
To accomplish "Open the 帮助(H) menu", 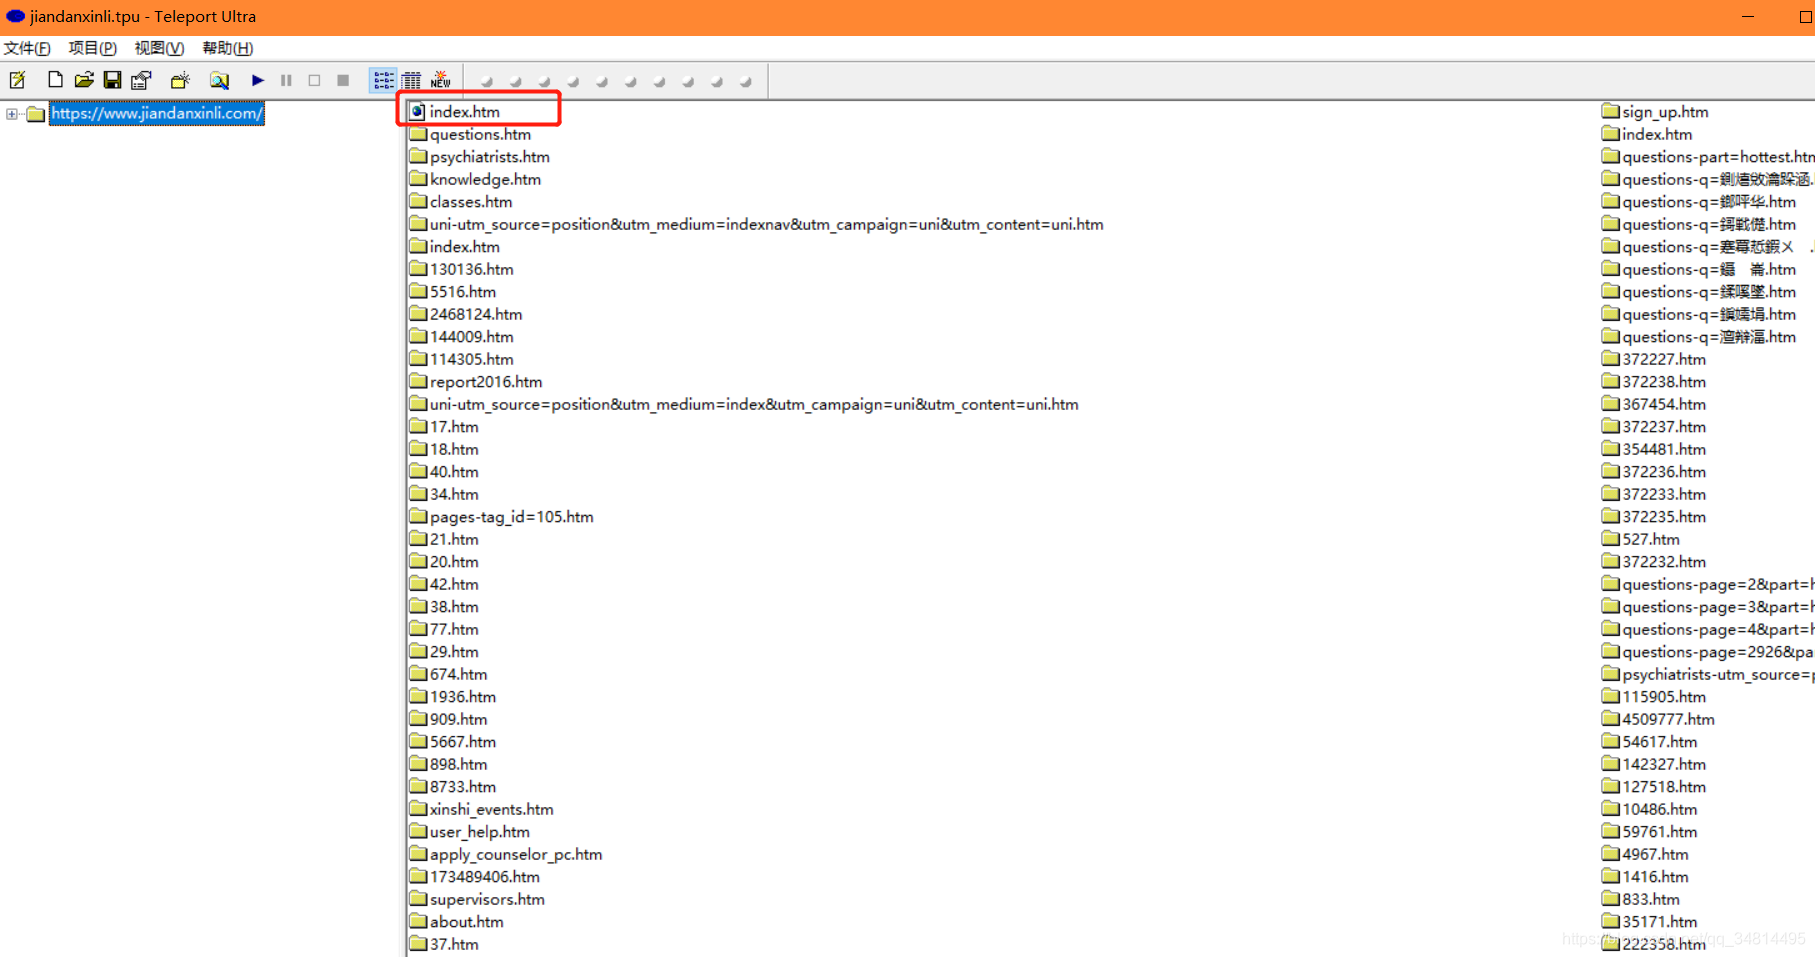I will click(x=227, y=48).
